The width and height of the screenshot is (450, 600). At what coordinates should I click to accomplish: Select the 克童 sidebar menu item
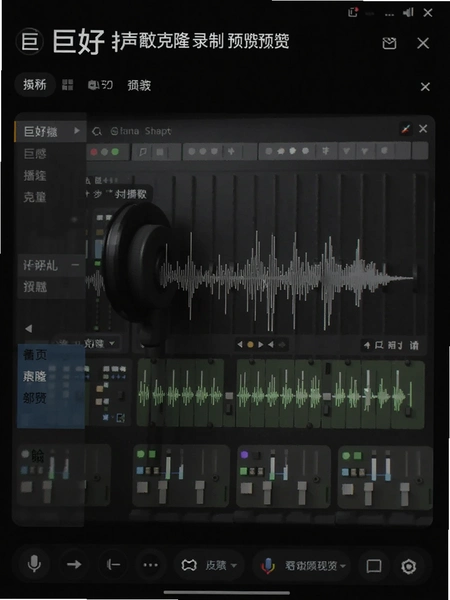(x=35, y=197)
